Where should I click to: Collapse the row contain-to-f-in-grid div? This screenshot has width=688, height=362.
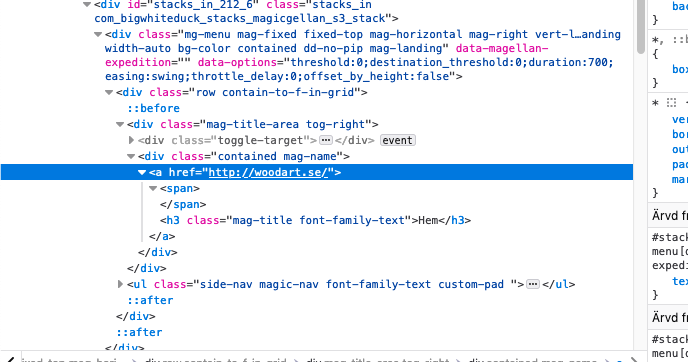tap(109, 93)
